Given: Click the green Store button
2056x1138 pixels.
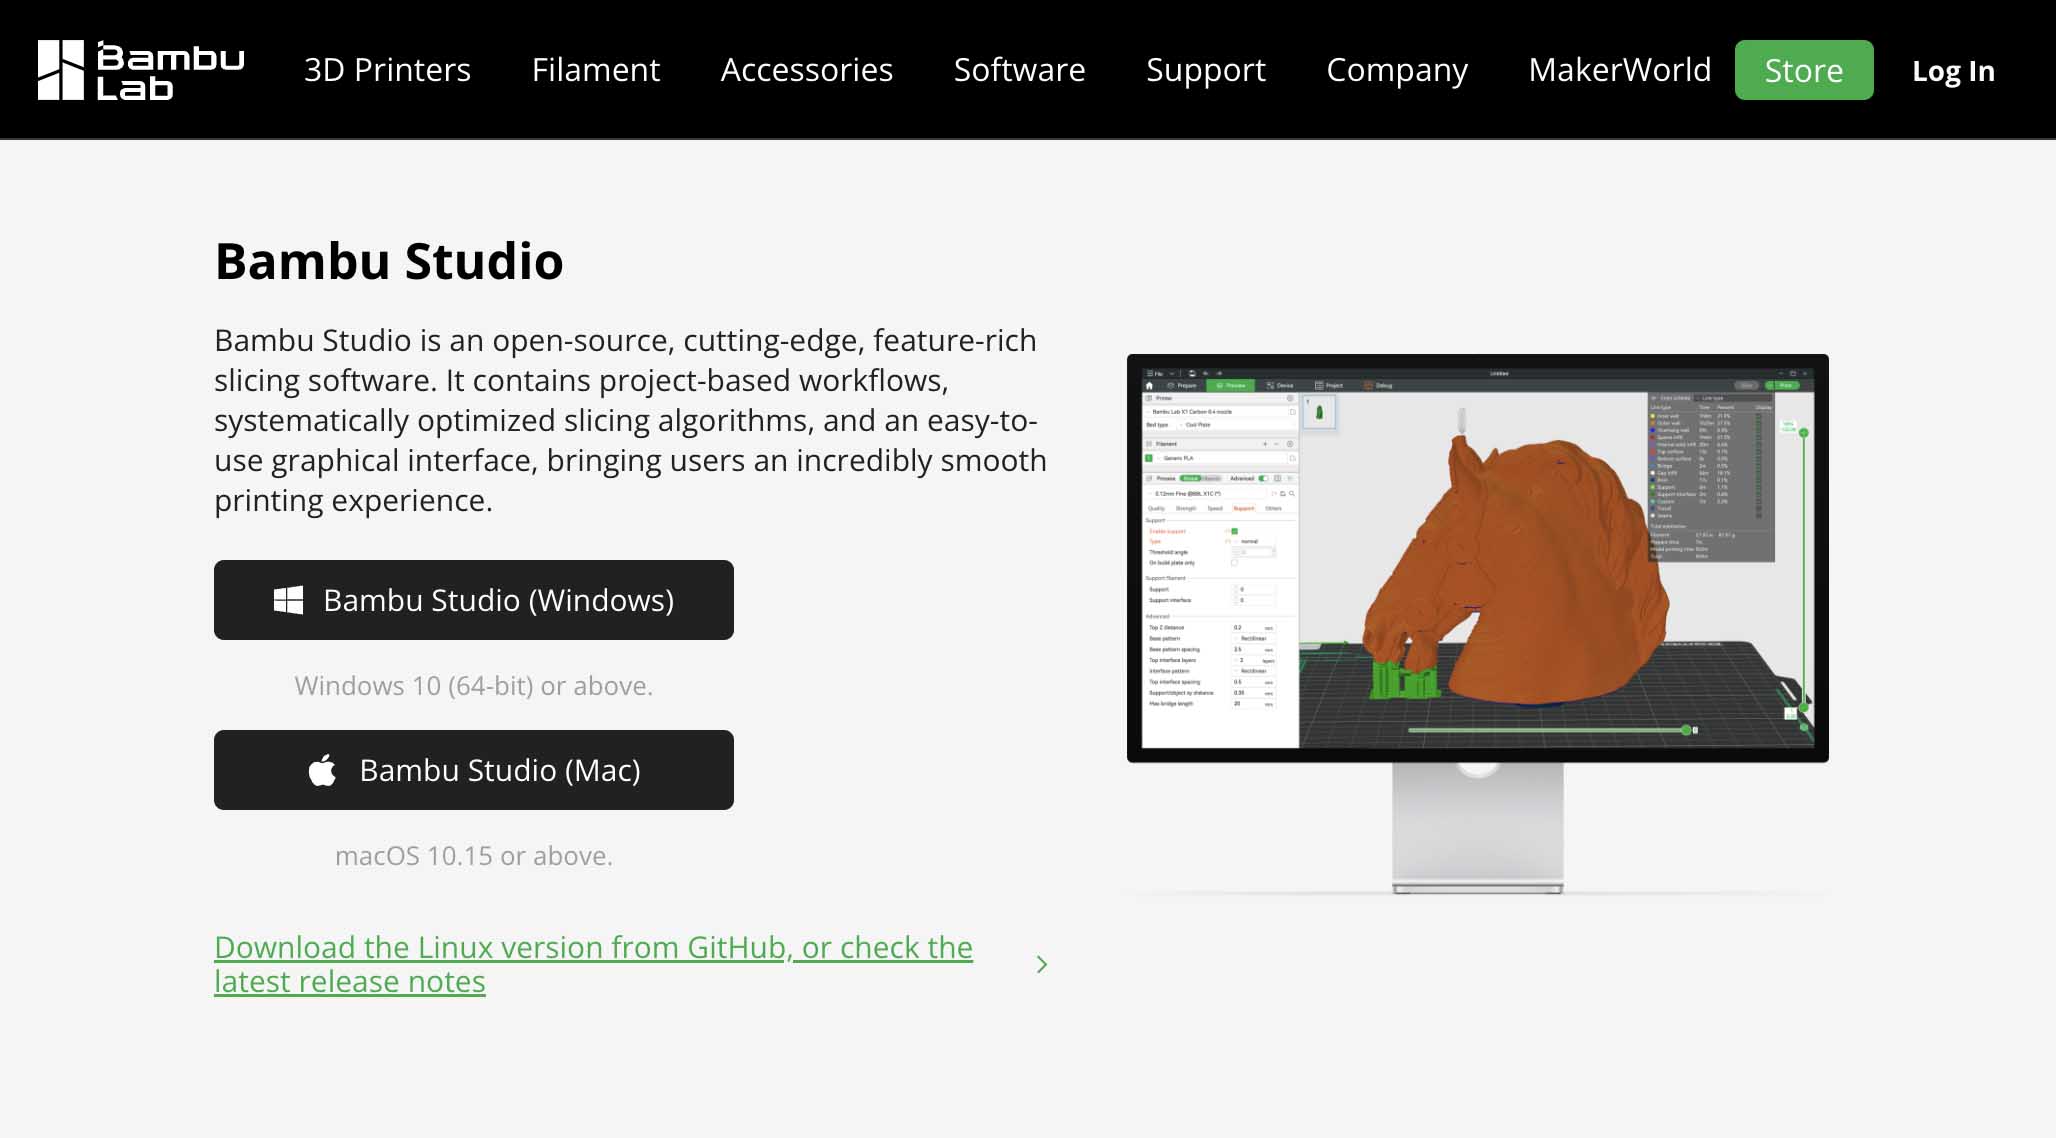Looking at the screenshot, I should pyautogui.click(x=1804, y=70).
